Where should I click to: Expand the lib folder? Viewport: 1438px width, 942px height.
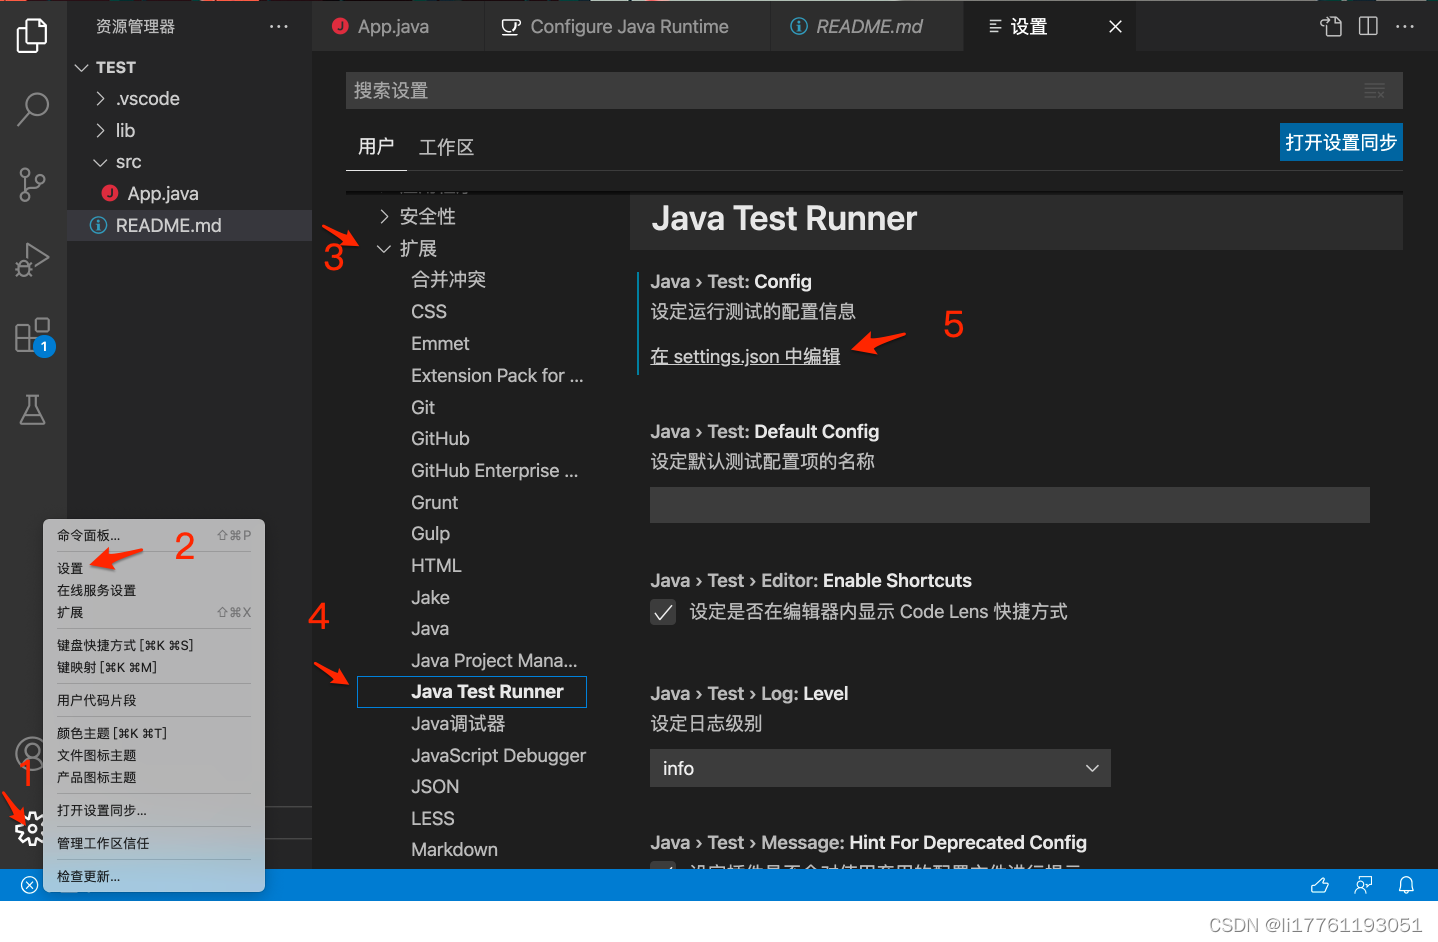click(x=100, y=130)
